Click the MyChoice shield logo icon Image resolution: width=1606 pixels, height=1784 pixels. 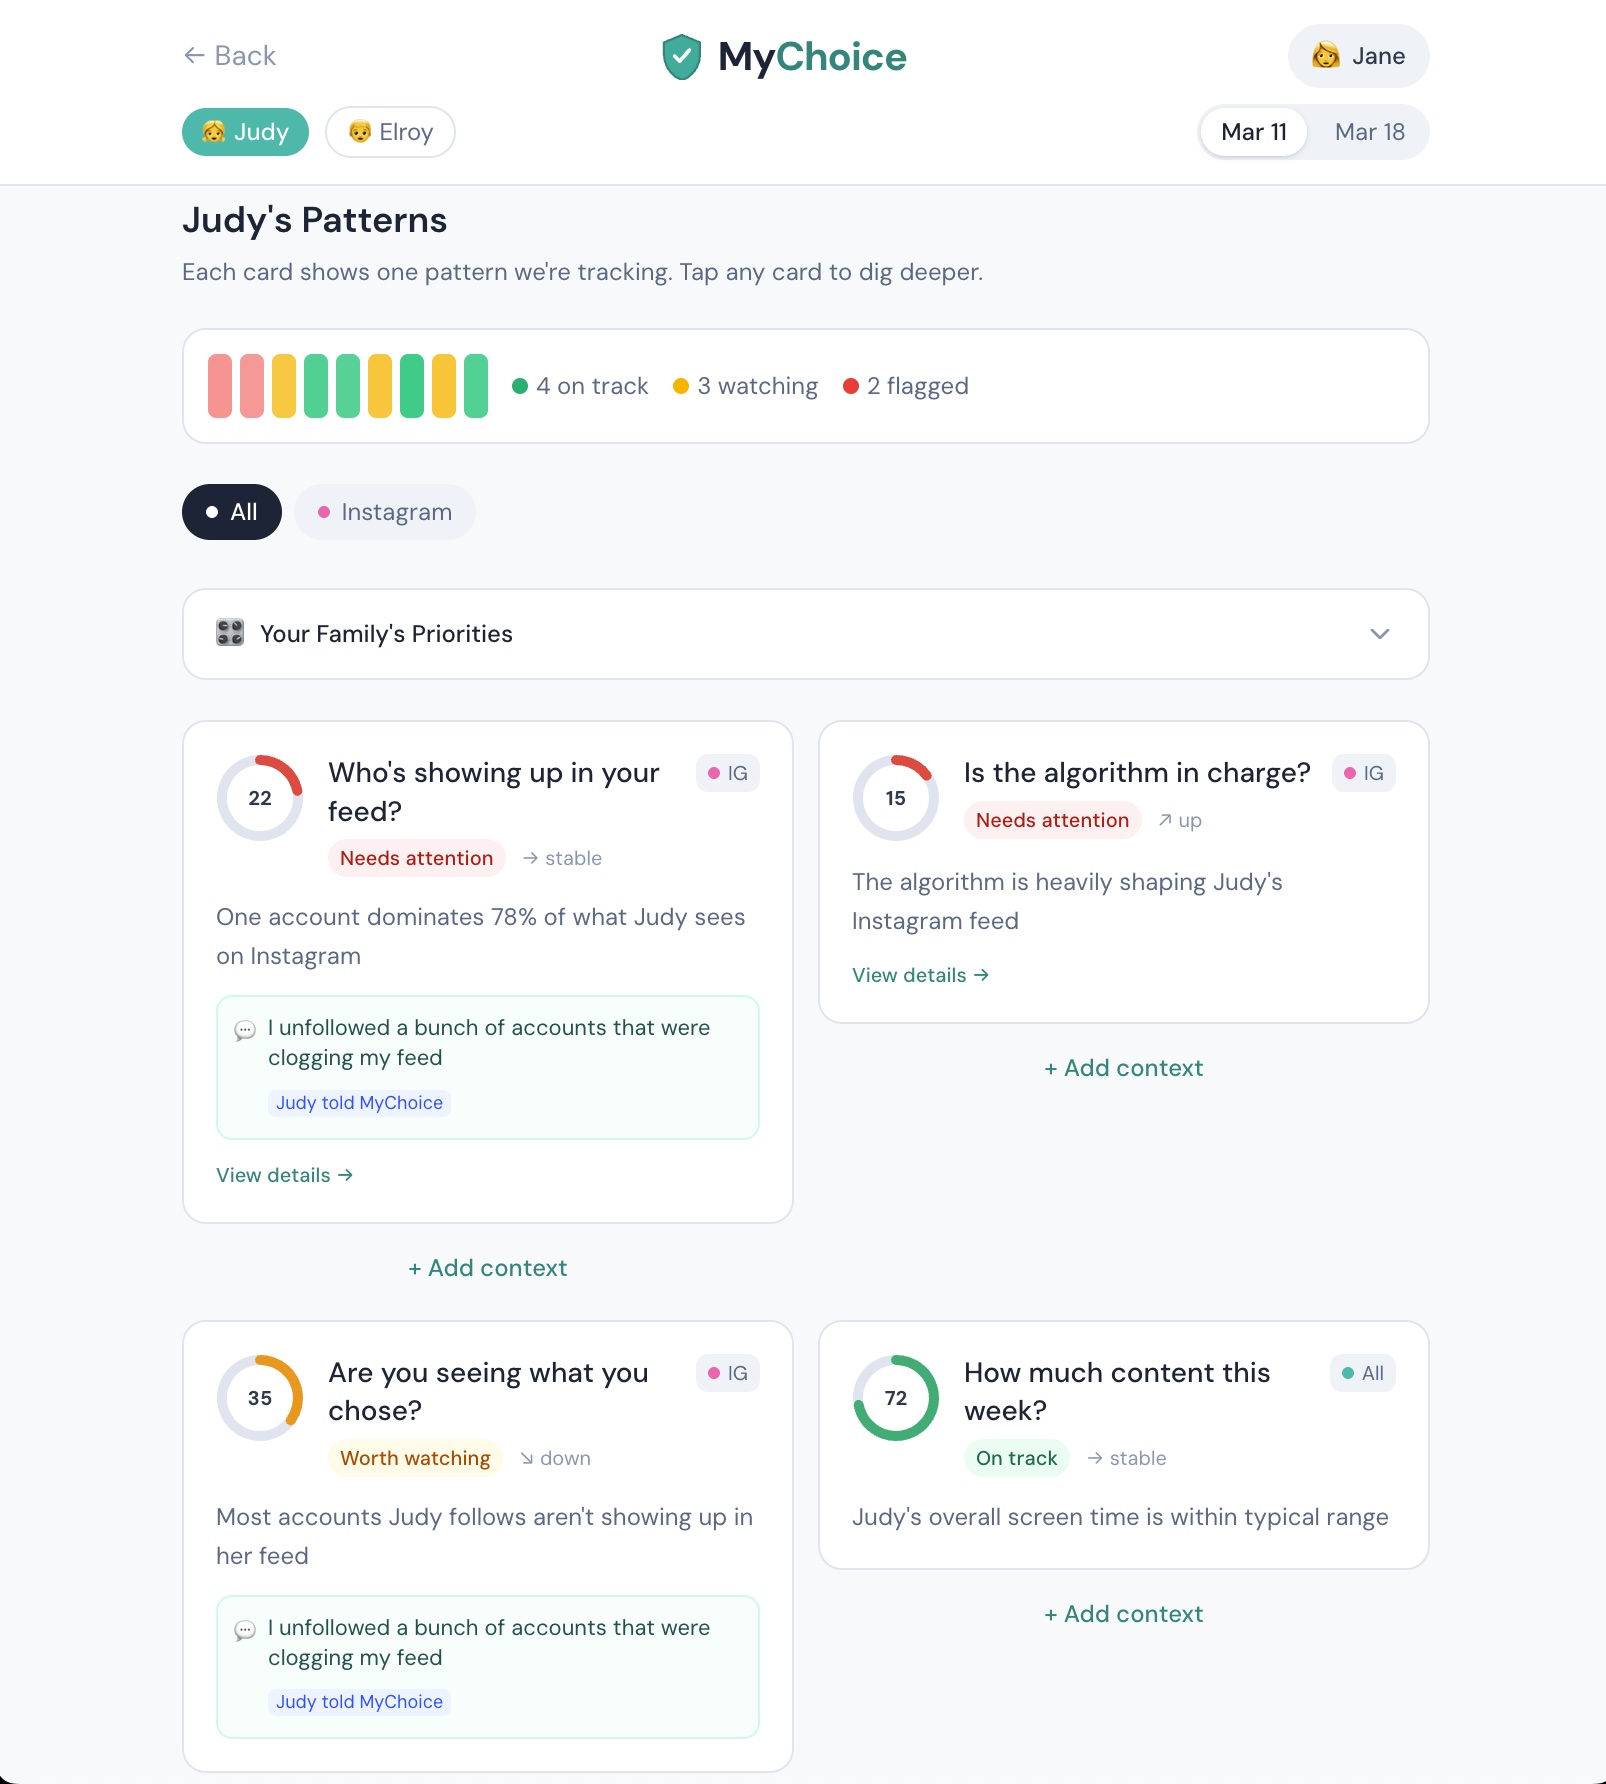[x=682, y=57]
